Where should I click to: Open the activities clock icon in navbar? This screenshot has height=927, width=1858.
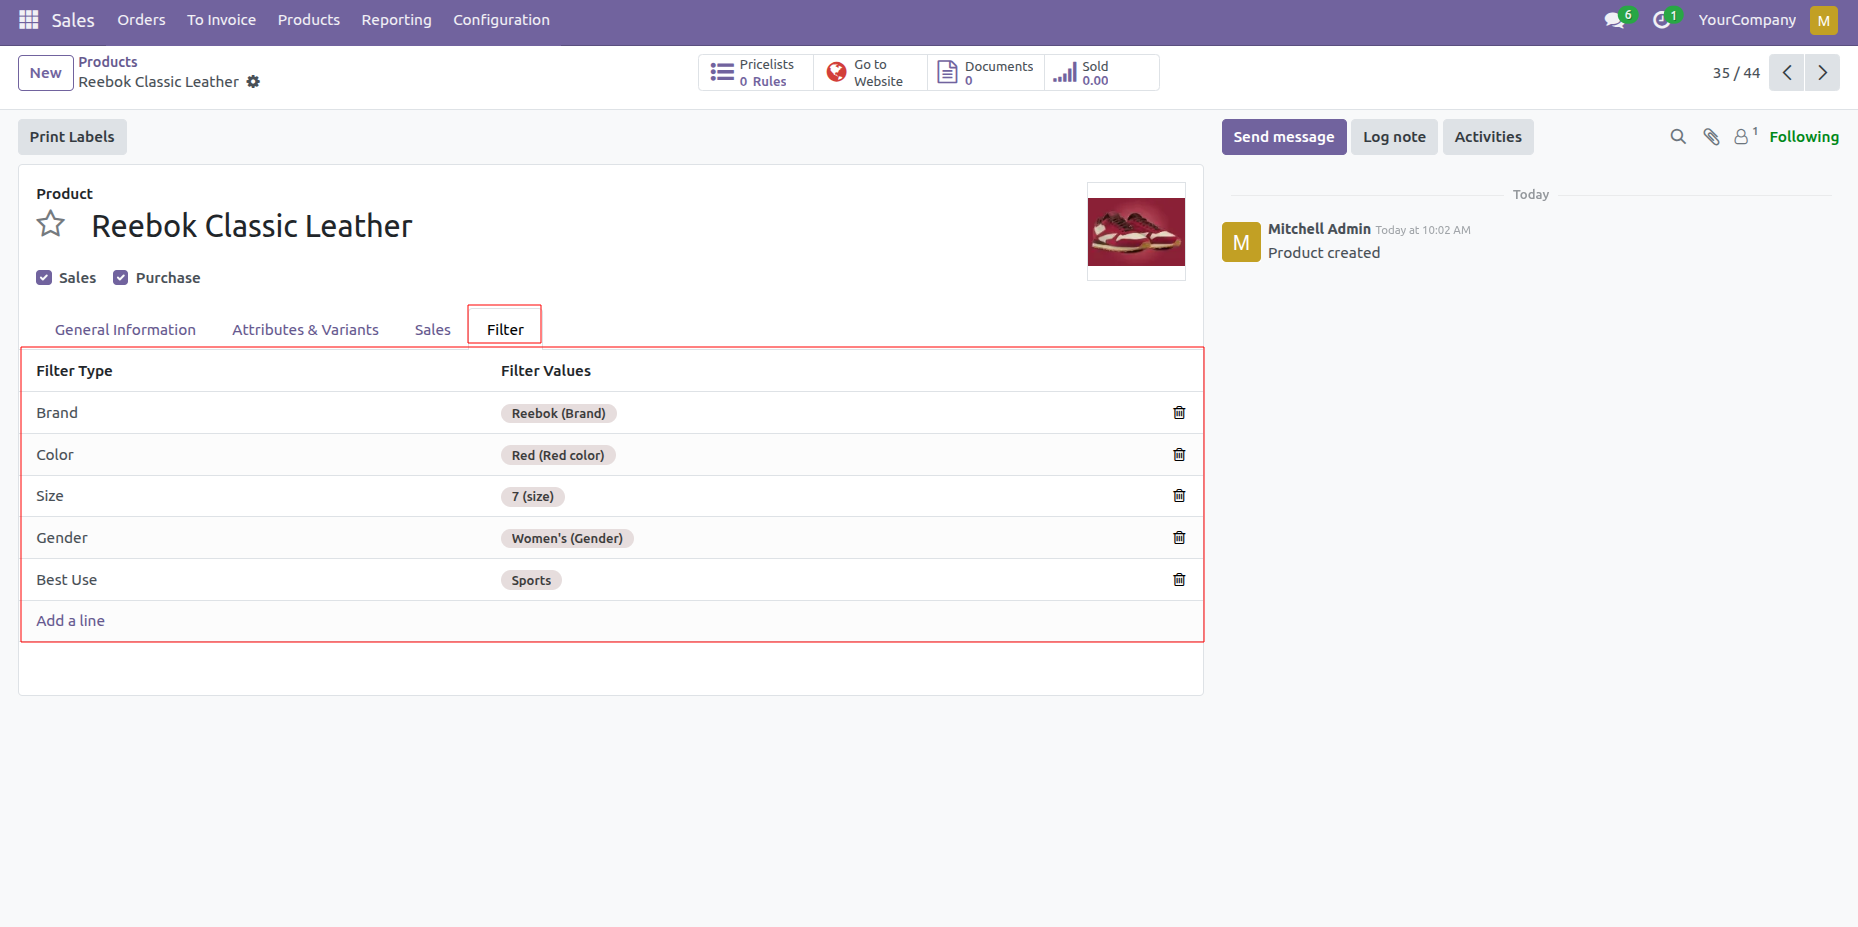pyautogui.click(x=1662, y=20)
